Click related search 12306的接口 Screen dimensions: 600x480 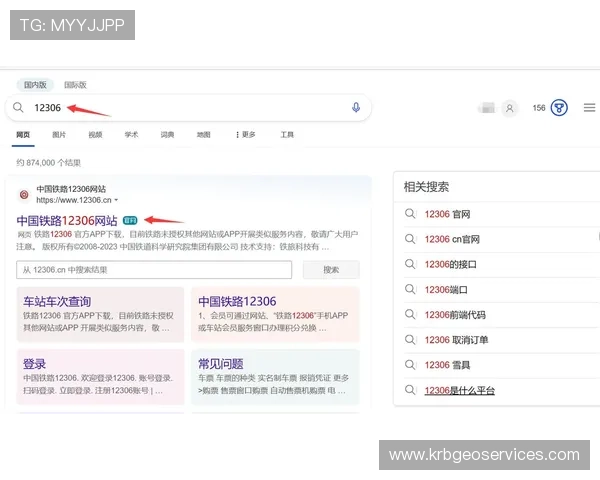point(450,264)
